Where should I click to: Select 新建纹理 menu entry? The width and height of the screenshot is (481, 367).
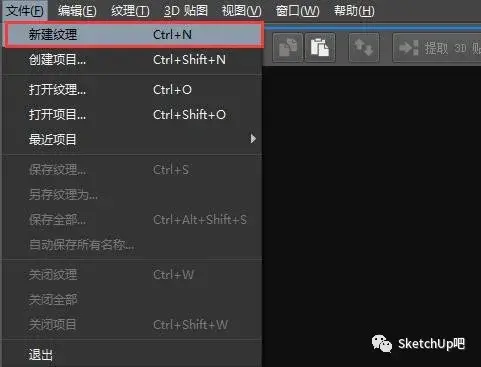coord(134,35)
